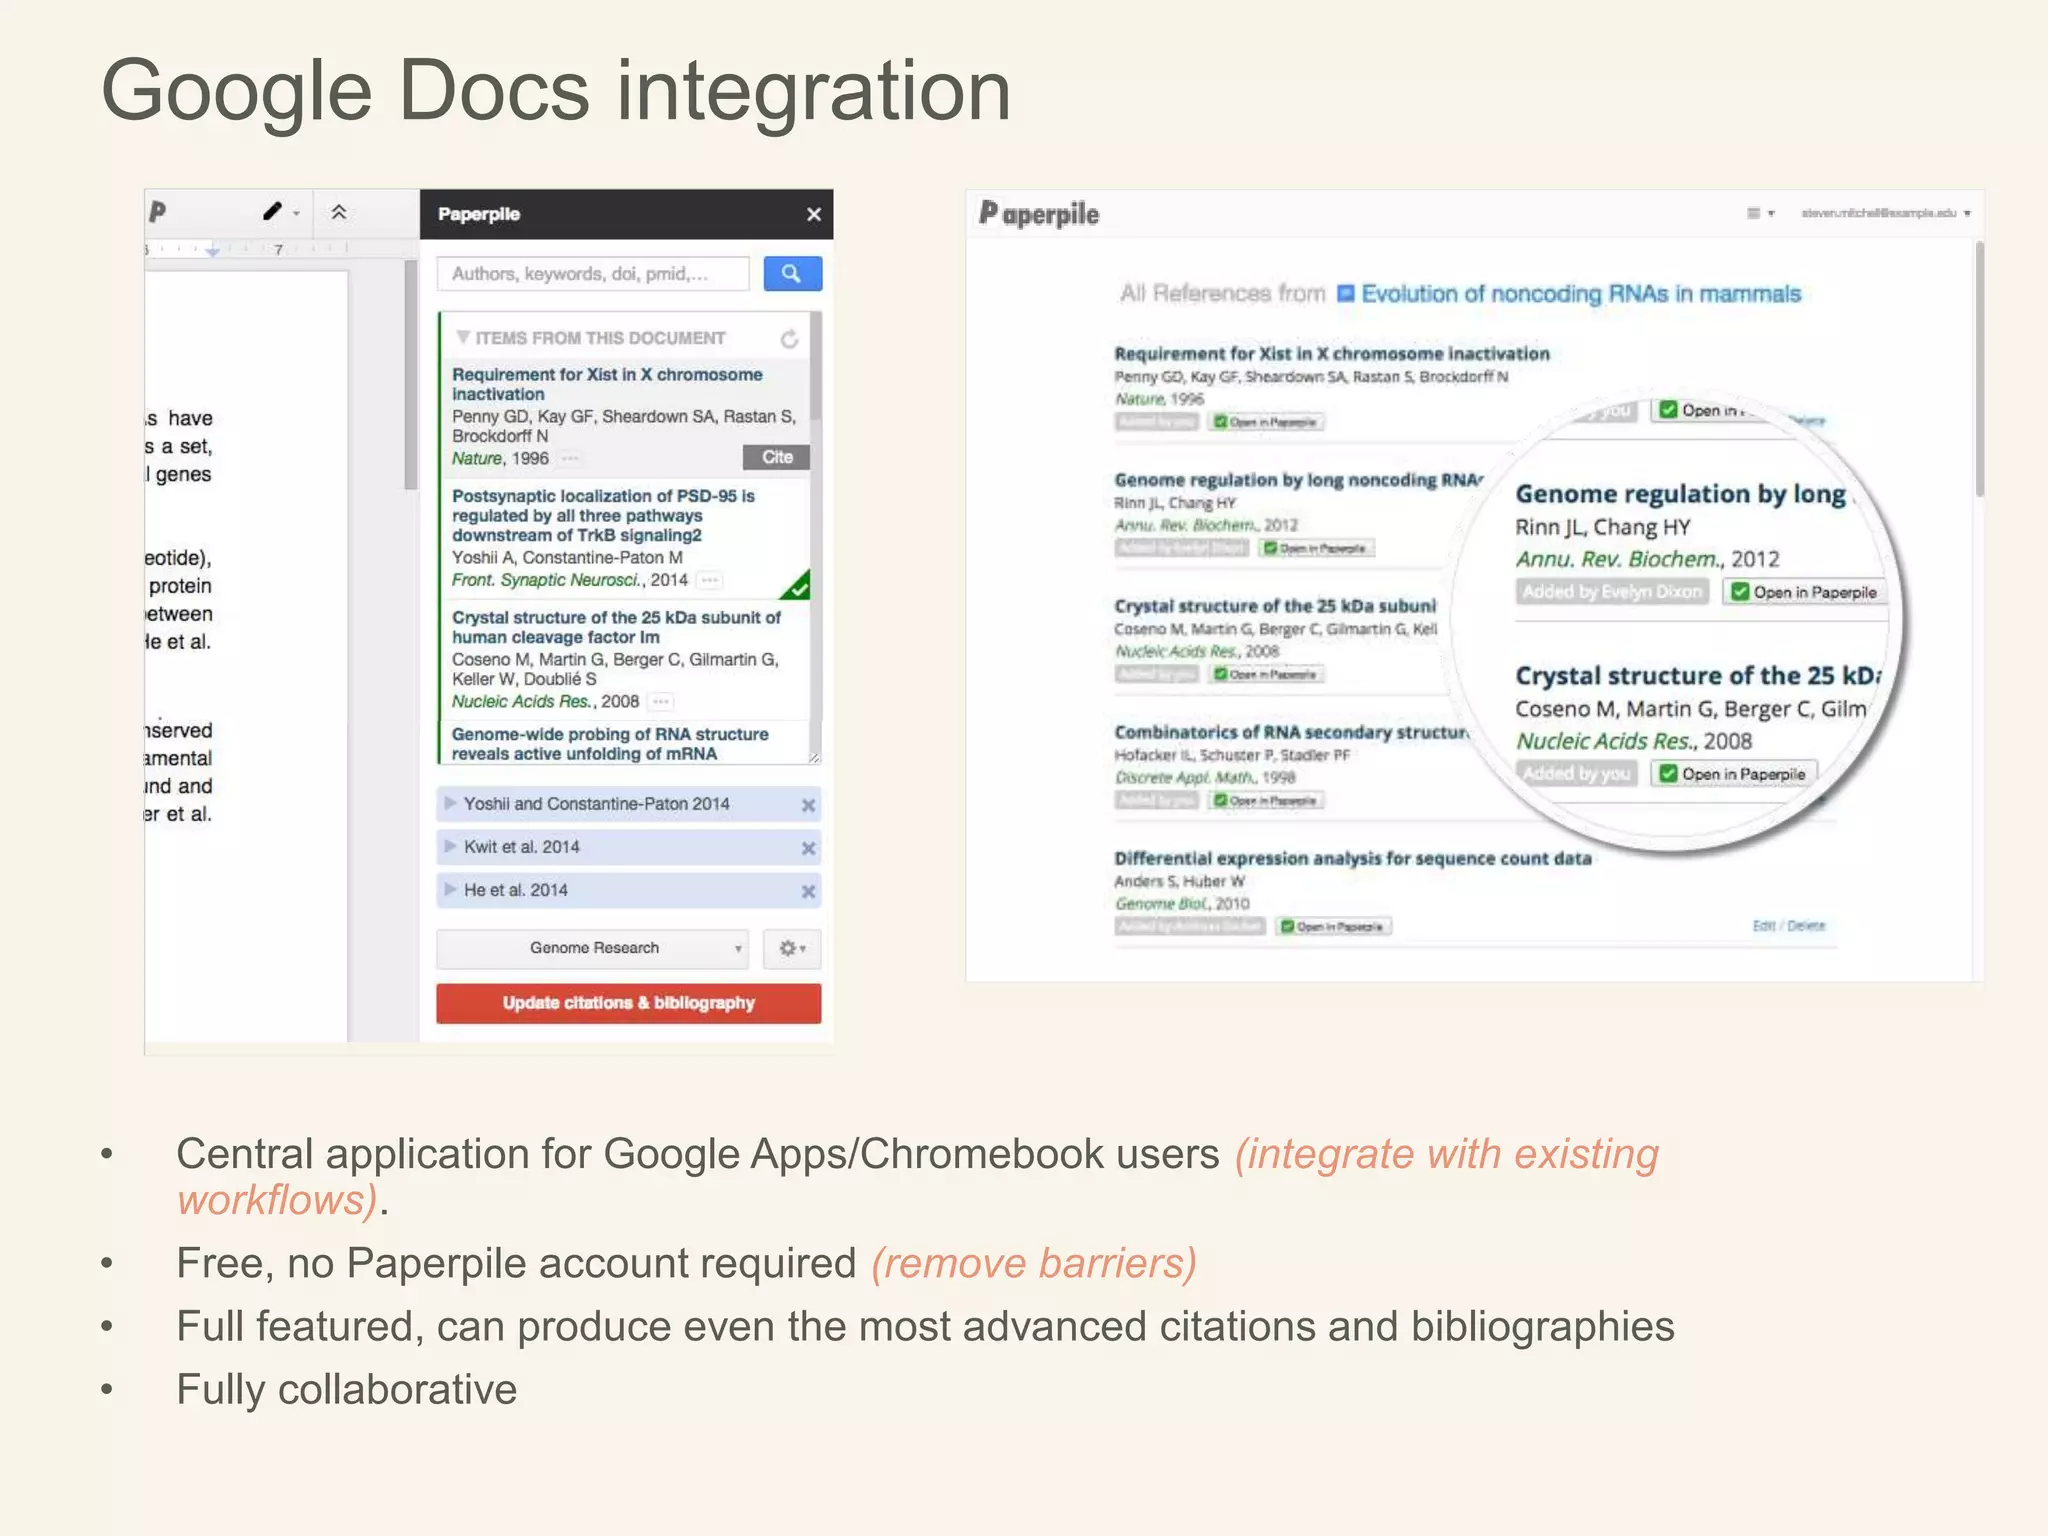
Task: Open Evolution of noncoding RNAs in mammals link
Action: 1580,294
